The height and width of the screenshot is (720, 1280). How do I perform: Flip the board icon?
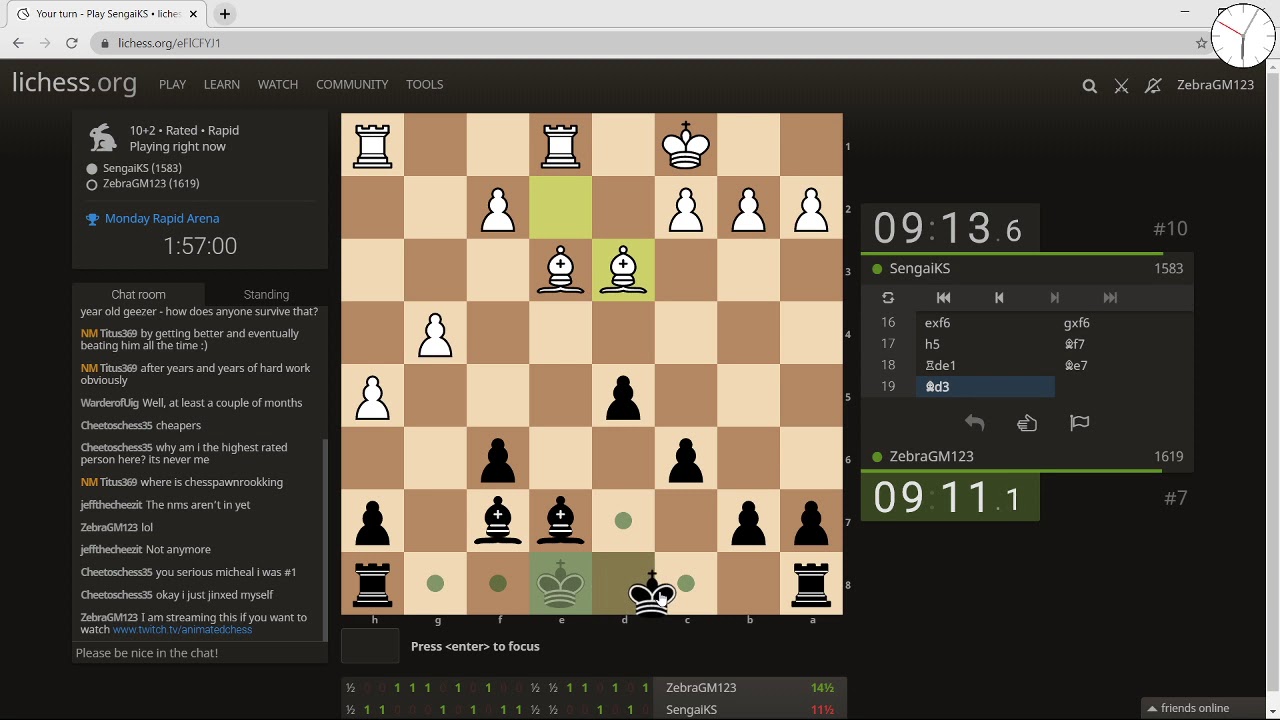coord(888,298)
